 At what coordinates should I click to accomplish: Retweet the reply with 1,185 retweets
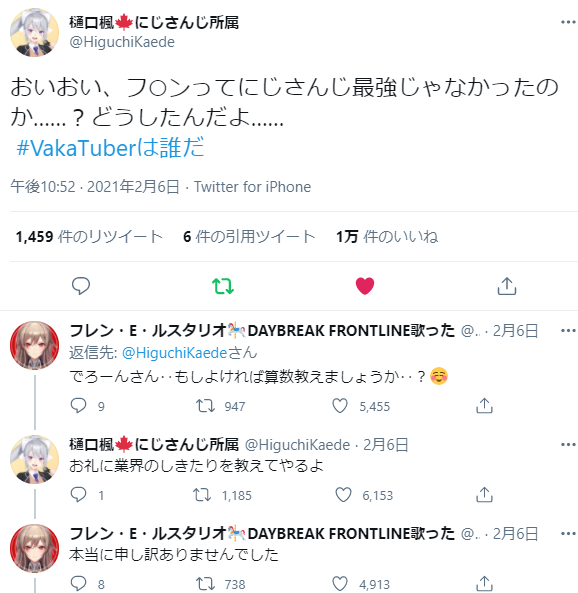pos(202,495)
